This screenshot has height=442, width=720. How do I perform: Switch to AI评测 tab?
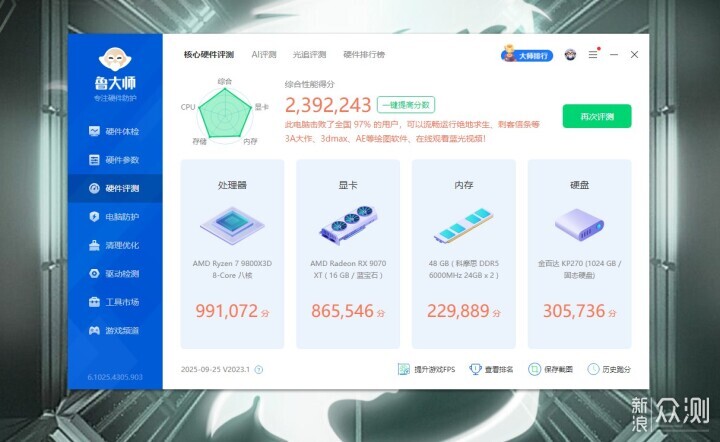(264, 55)
